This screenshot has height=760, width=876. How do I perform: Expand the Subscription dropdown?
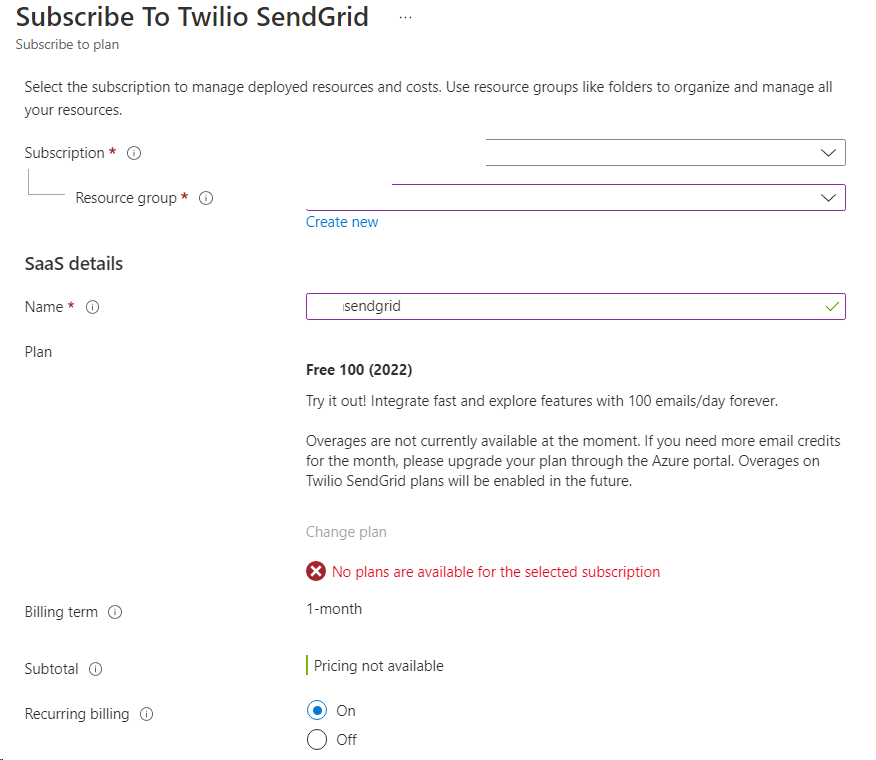pyautogui.click(x=828, y=153)
